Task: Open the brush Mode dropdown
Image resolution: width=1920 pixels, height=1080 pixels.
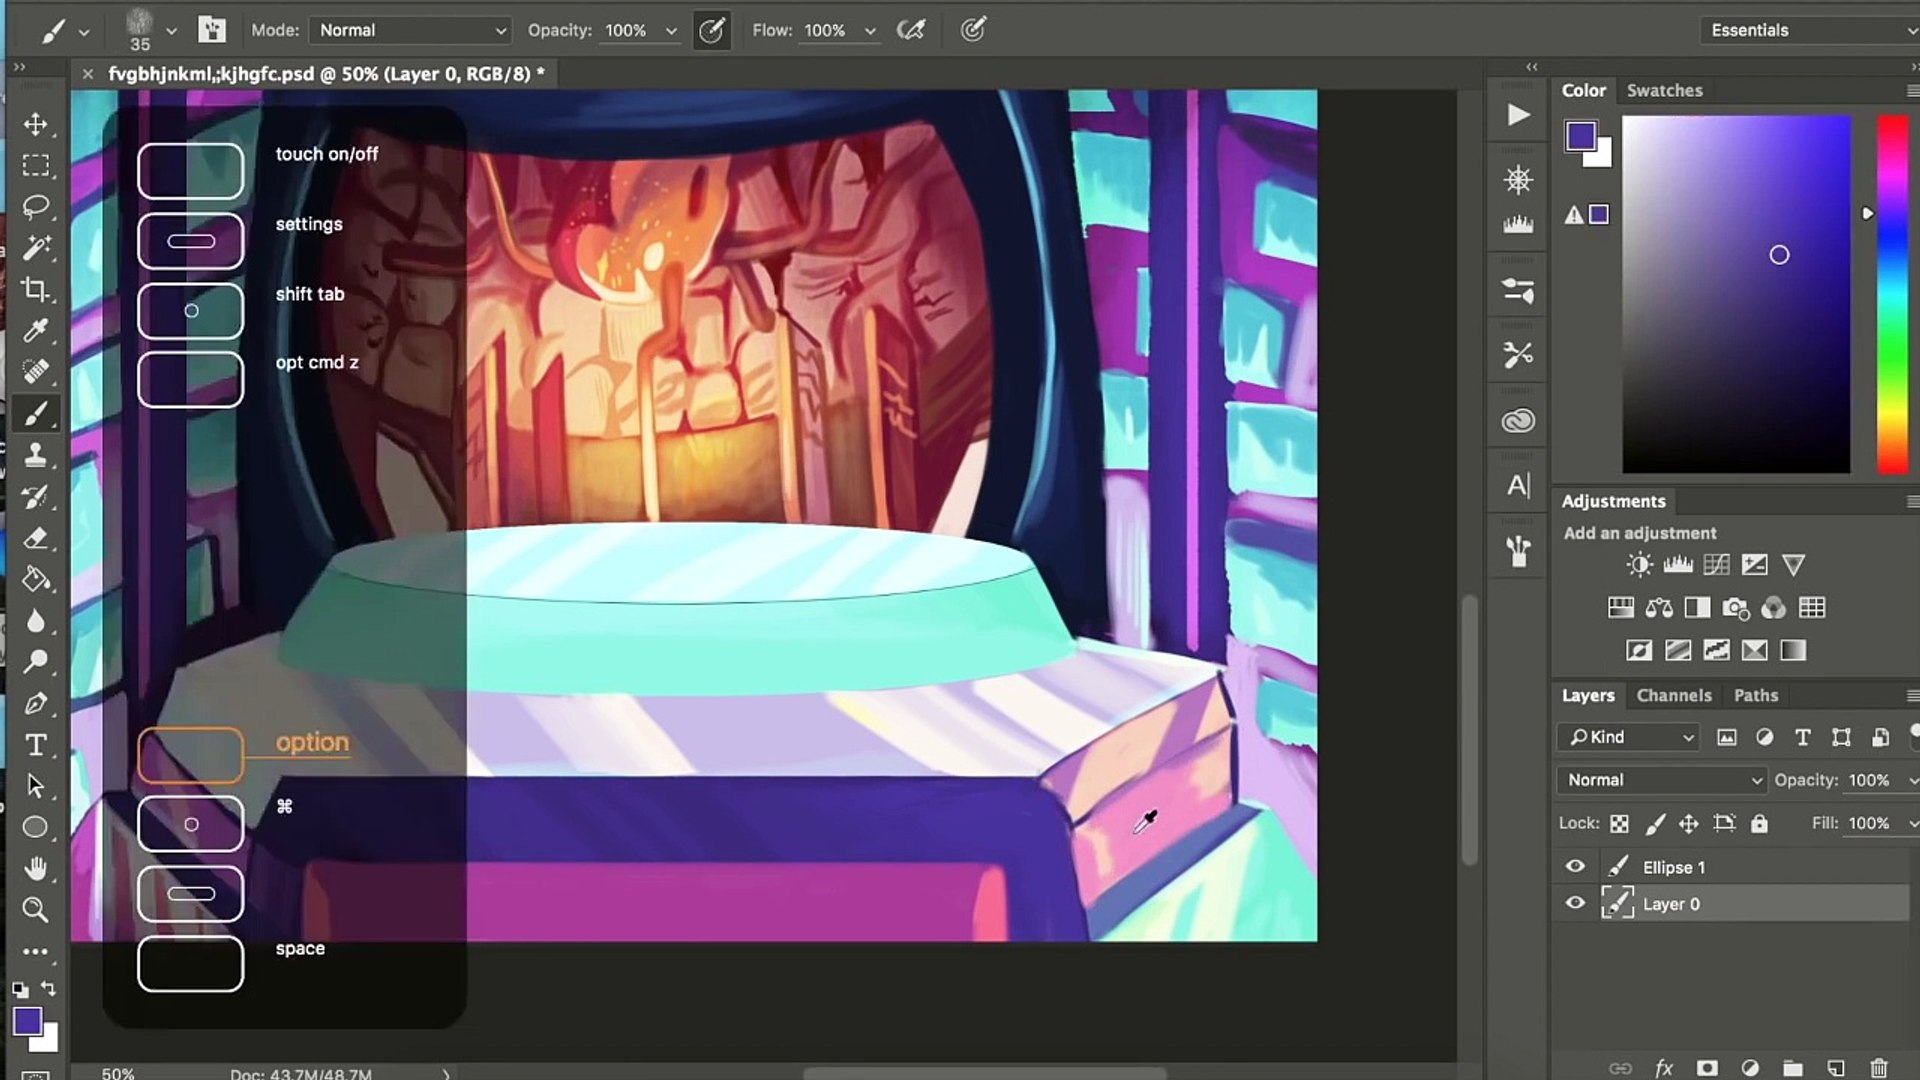Action: (x=411, y=30)
